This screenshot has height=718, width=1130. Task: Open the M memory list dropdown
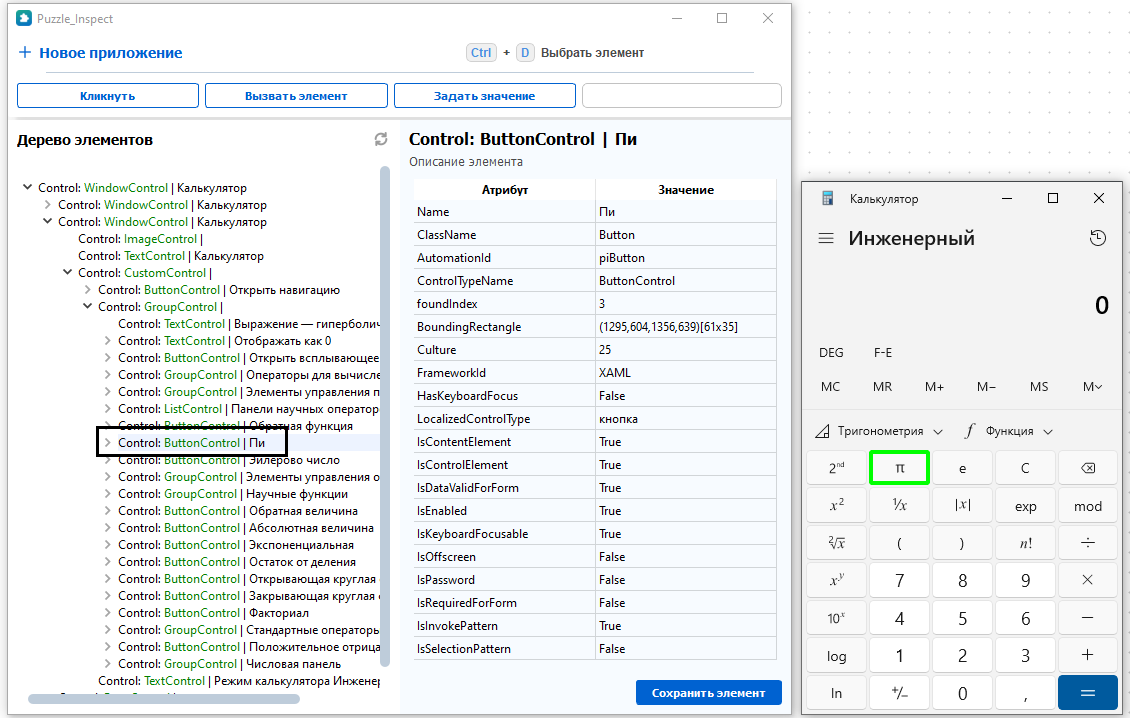1093,387
